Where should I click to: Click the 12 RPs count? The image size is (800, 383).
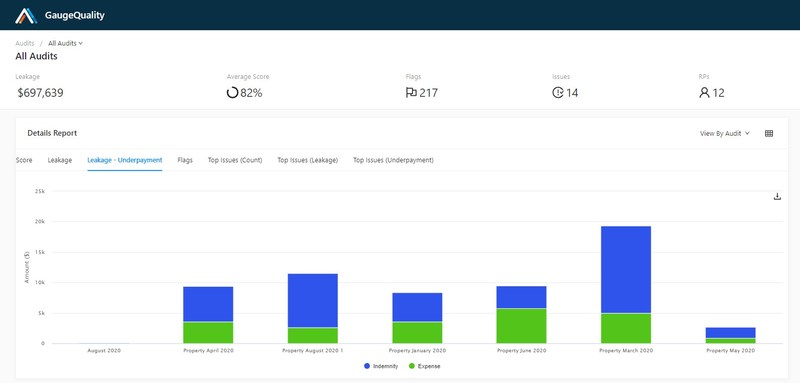(718, 93)
